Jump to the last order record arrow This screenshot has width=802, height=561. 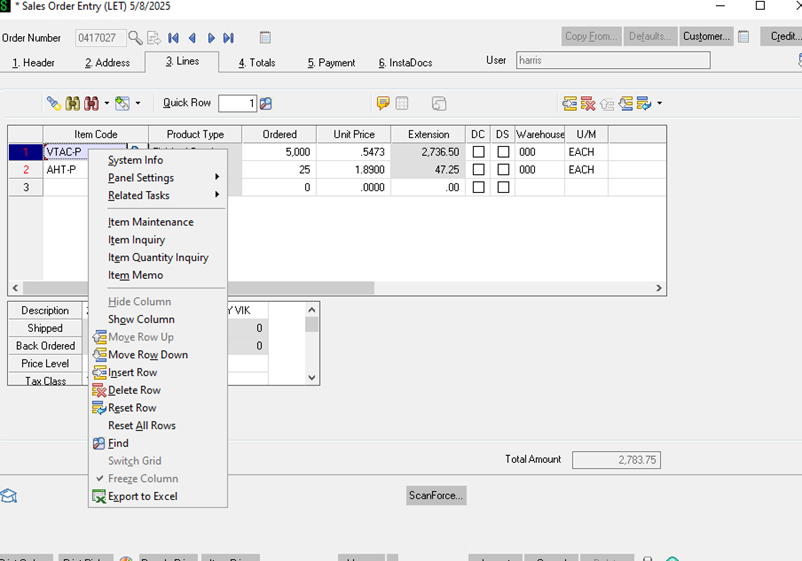coord(228,38)
